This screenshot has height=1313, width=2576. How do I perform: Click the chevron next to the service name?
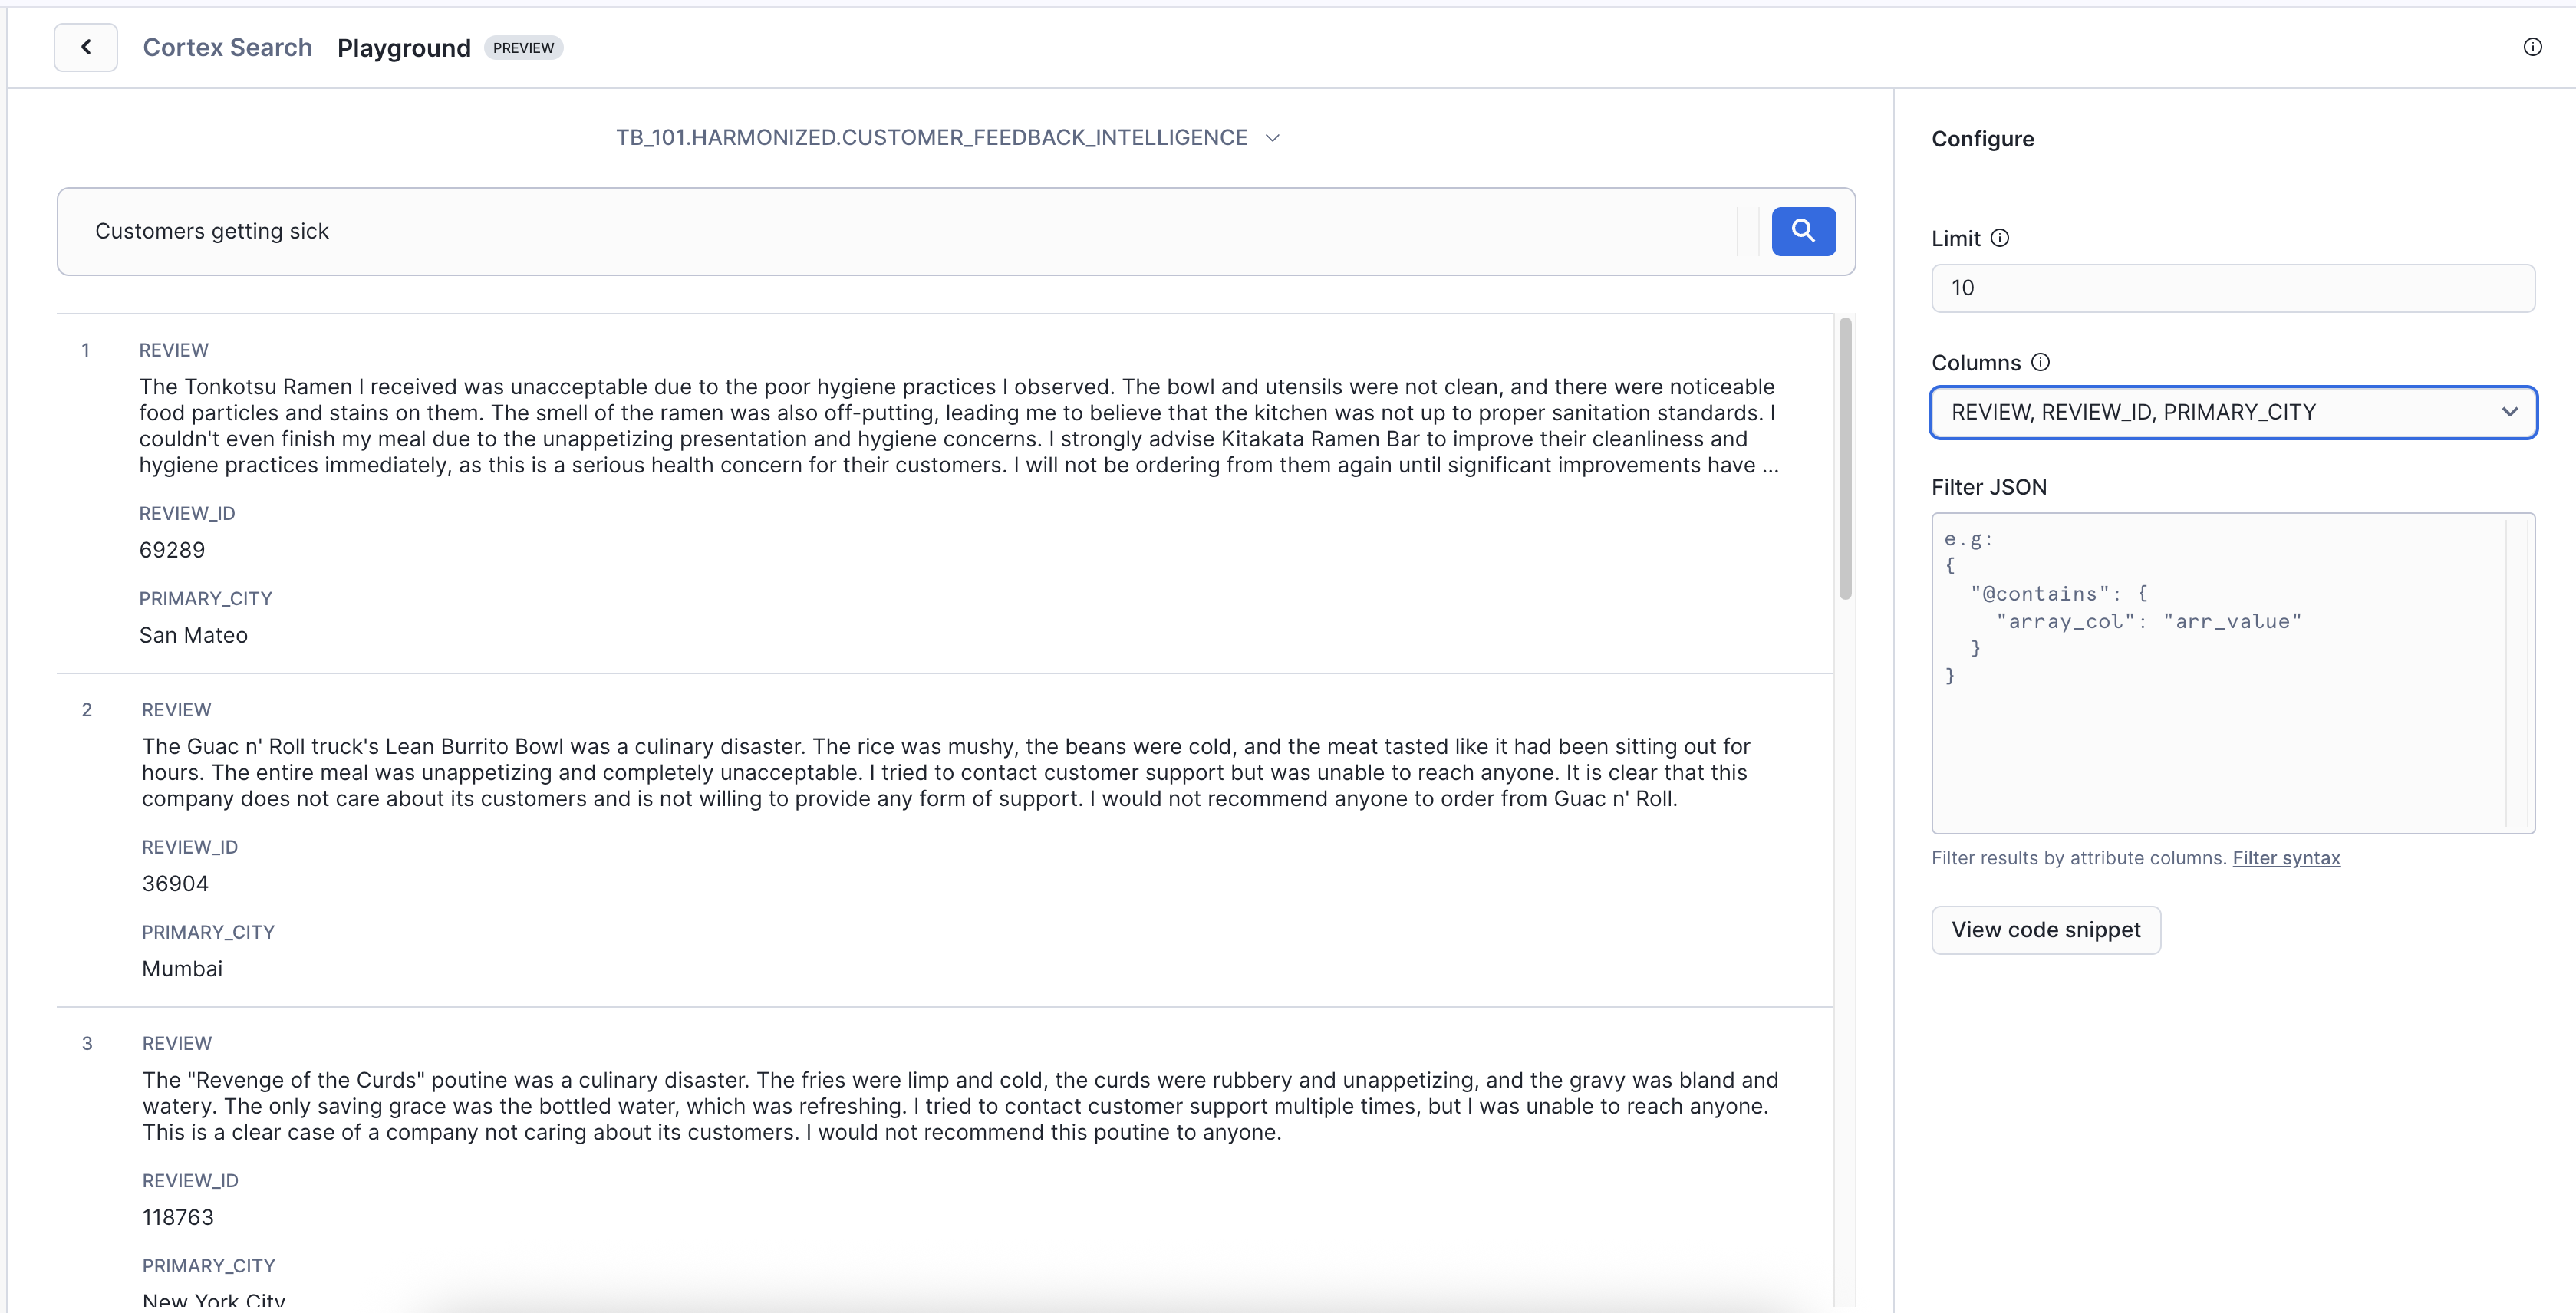click(x=1272, y=138)
